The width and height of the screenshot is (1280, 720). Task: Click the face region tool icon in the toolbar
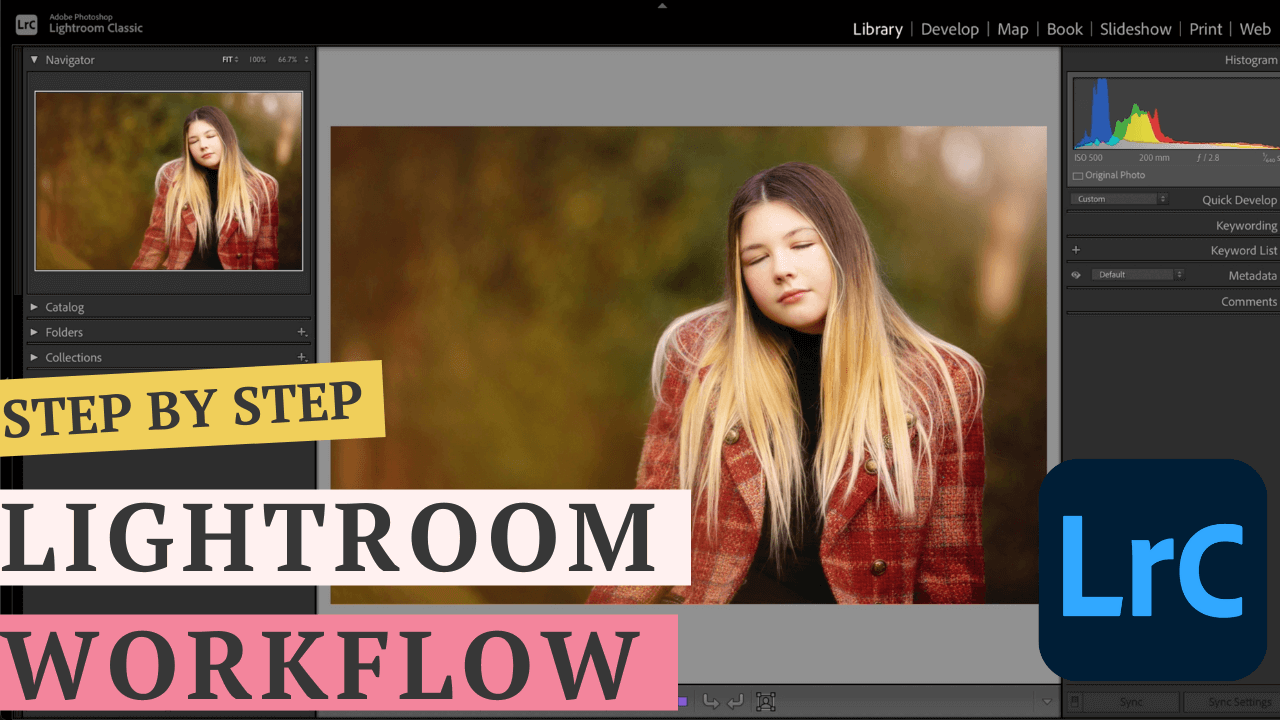765,701
